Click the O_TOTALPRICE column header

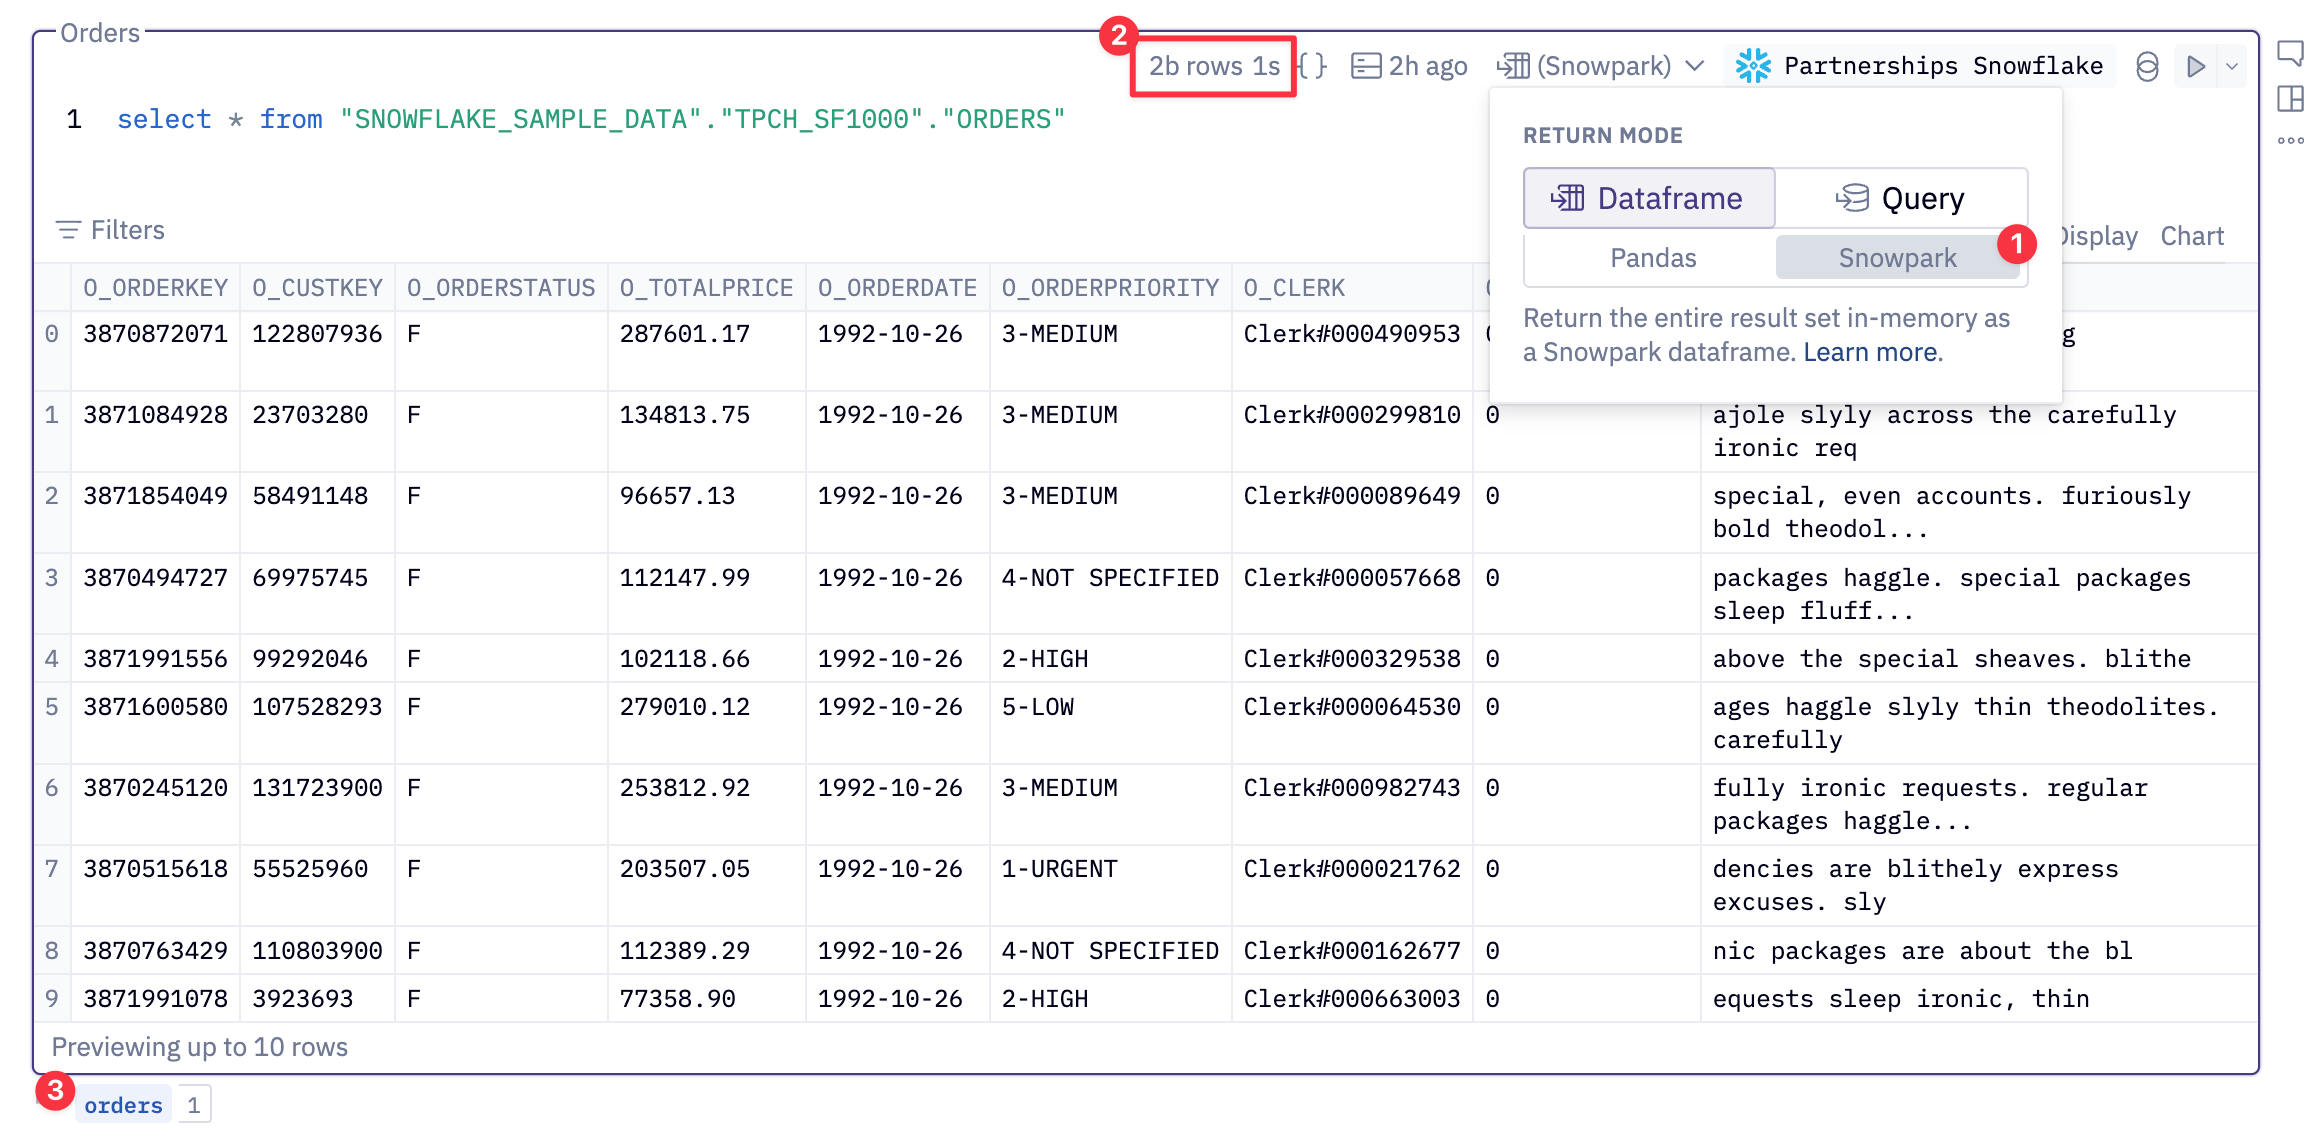[705, 288]
